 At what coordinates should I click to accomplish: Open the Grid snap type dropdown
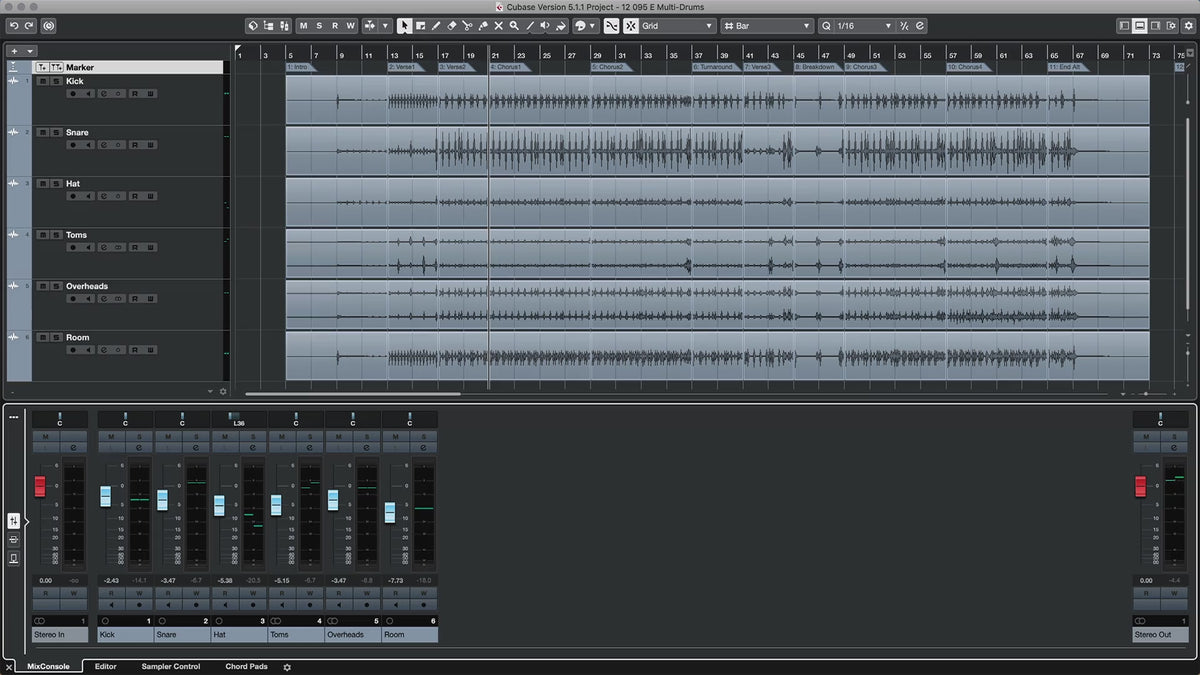[x=678, y=26]
